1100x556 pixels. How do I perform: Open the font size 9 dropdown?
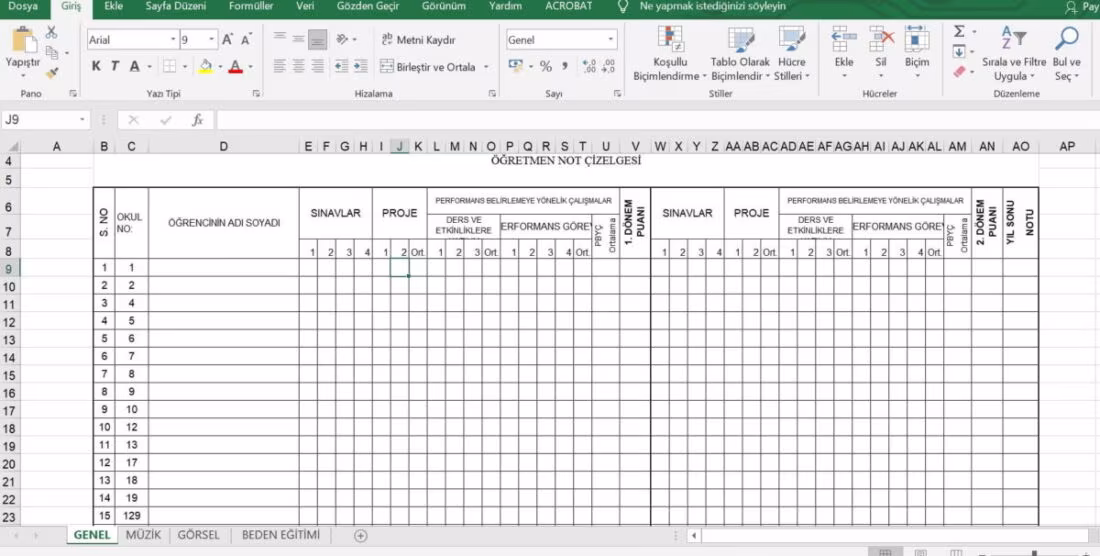click(211, 40)
